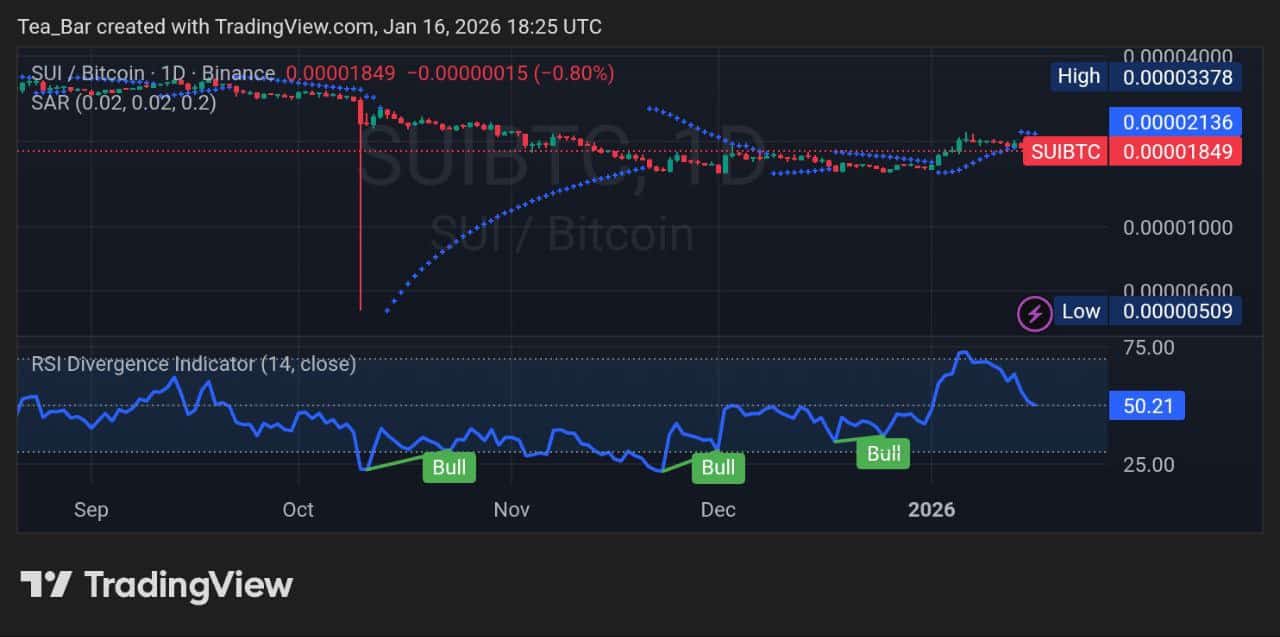Image resolution: width=1280 pixels, height=637 pixels.
Task: Open the SUI / Bitcoin chart title
Action: [x=85, y=73]
